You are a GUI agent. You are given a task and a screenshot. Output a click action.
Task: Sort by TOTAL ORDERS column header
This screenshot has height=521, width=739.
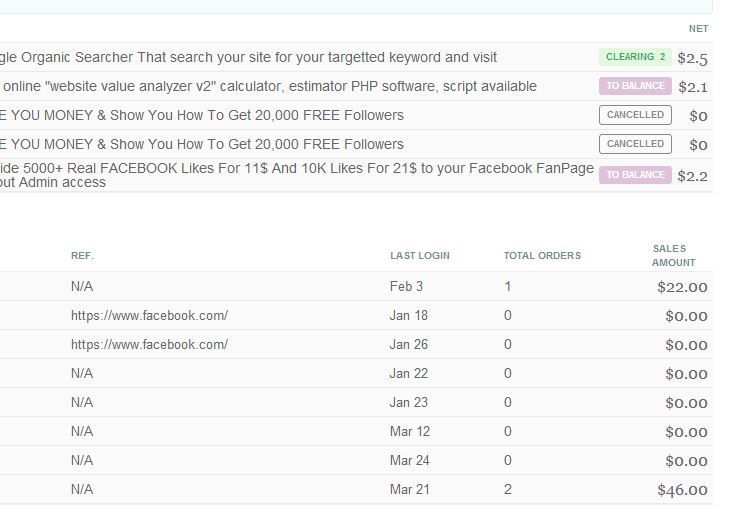click(542, 256)
